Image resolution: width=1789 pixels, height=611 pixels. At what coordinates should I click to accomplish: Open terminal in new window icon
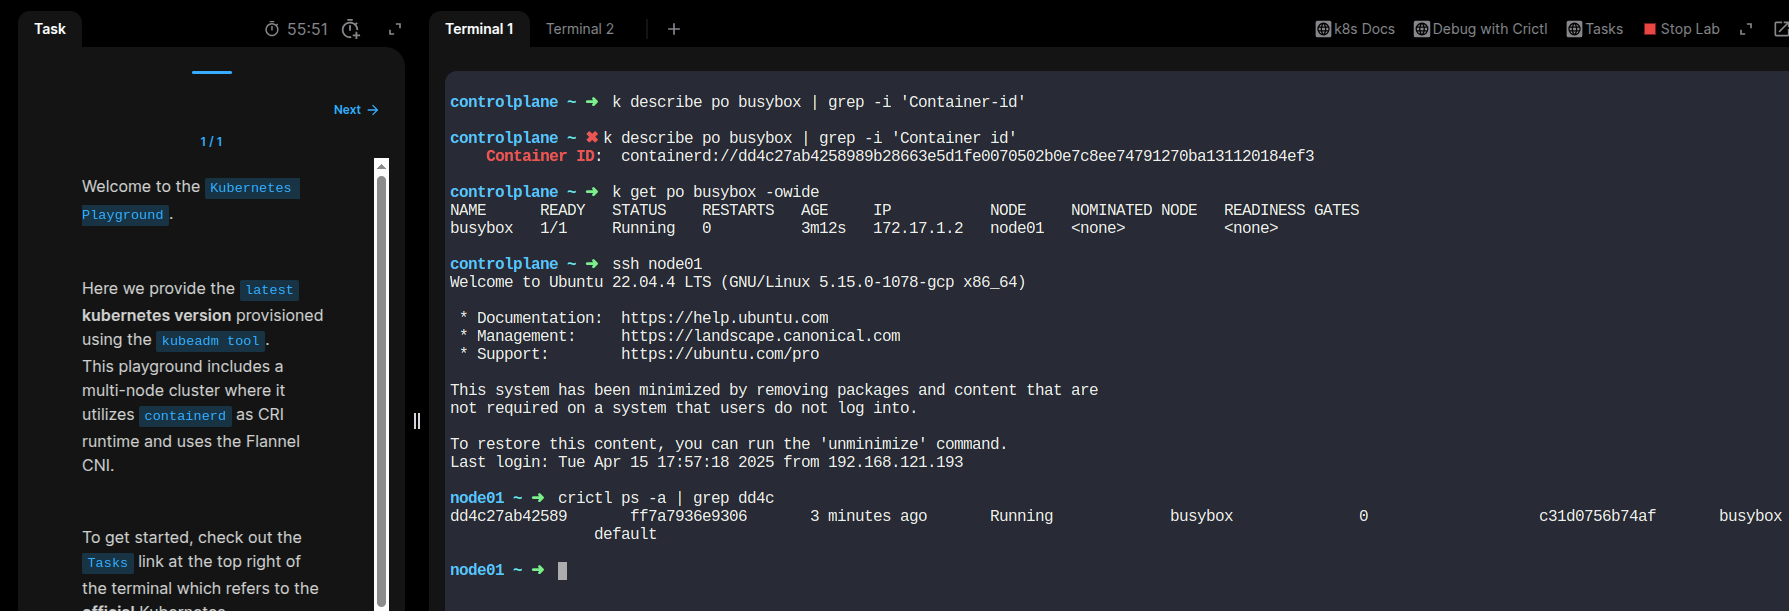coord(1780,29)
